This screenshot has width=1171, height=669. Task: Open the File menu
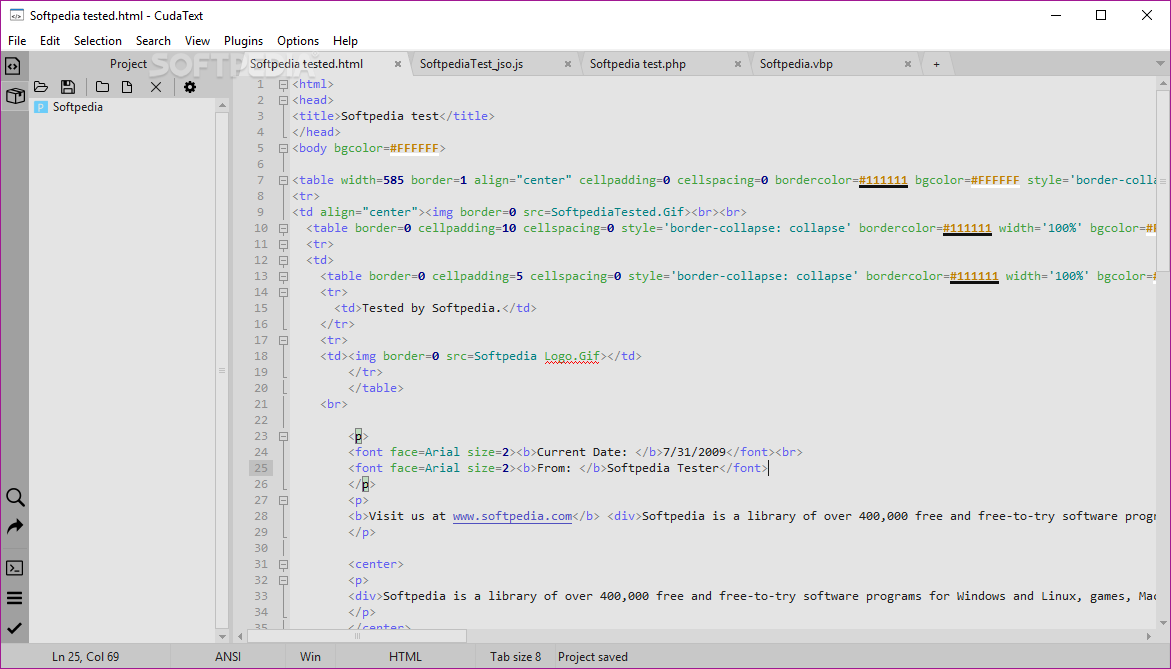(17, 41)
